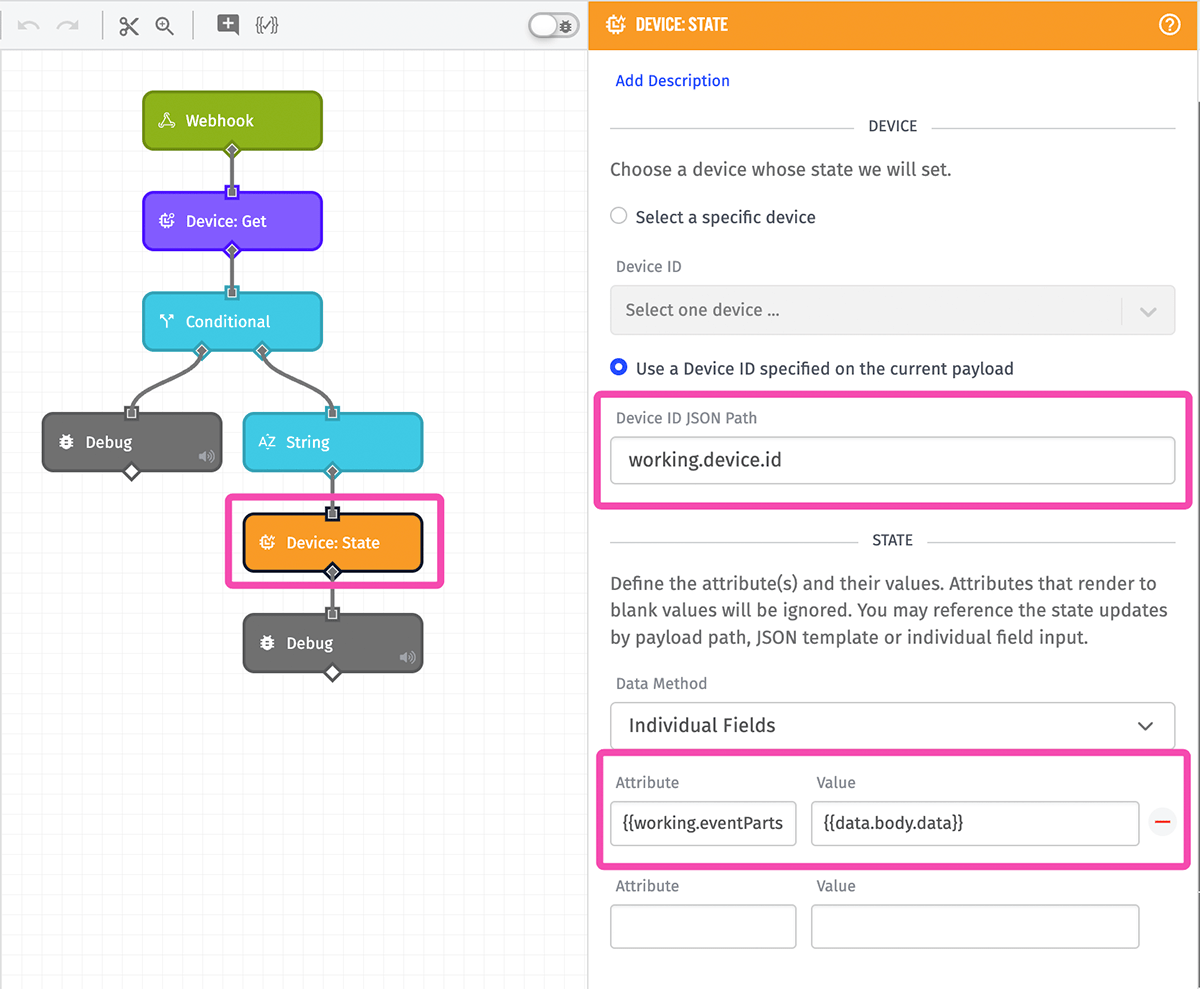Click speaker icon on left Debug node

(x=206, y=457)
